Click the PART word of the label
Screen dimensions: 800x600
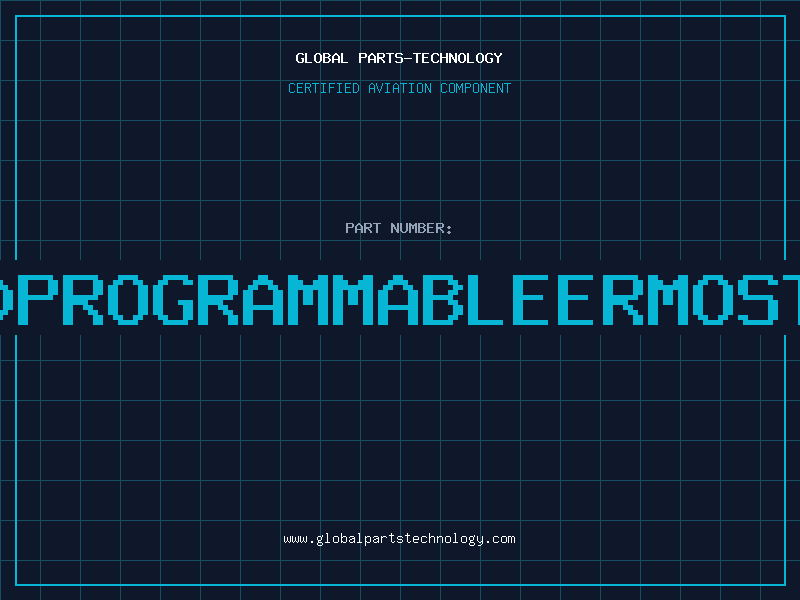click(363, 228)
